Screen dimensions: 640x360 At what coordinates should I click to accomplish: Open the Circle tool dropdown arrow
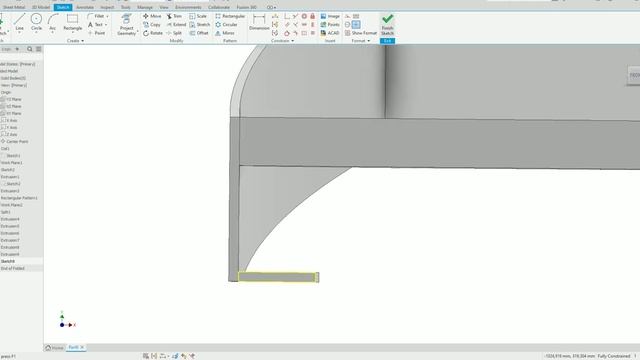[x=36, y=32]
